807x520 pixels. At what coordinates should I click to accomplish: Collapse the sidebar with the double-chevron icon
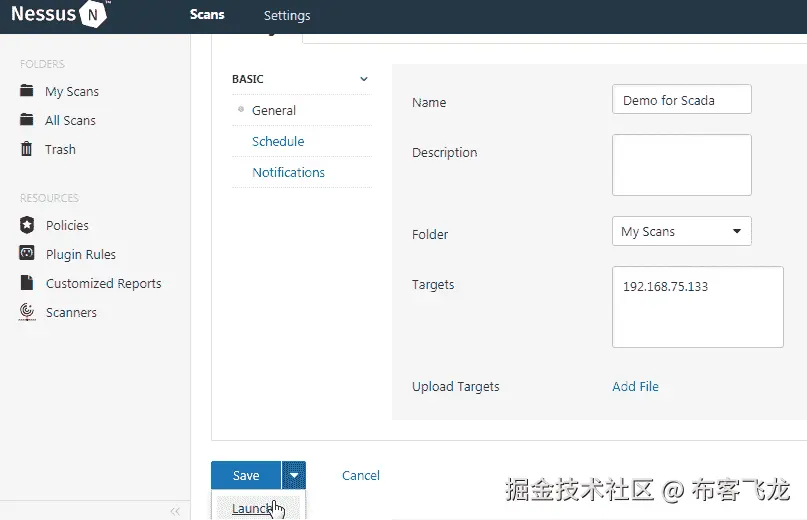coord(175,511)
